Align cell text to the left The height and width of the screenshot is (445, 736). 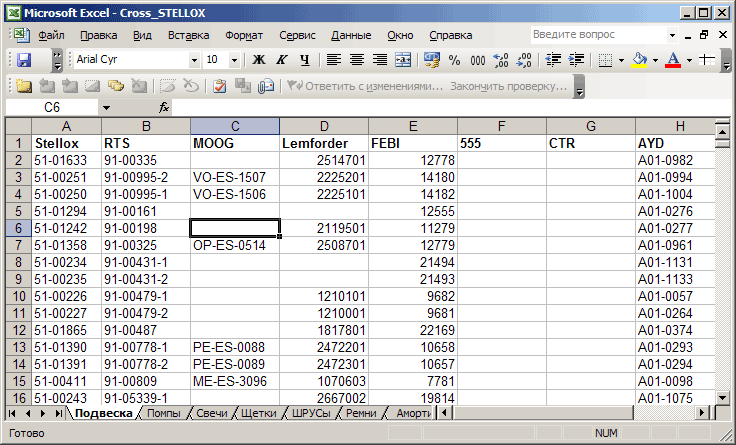tap(334, 60)
